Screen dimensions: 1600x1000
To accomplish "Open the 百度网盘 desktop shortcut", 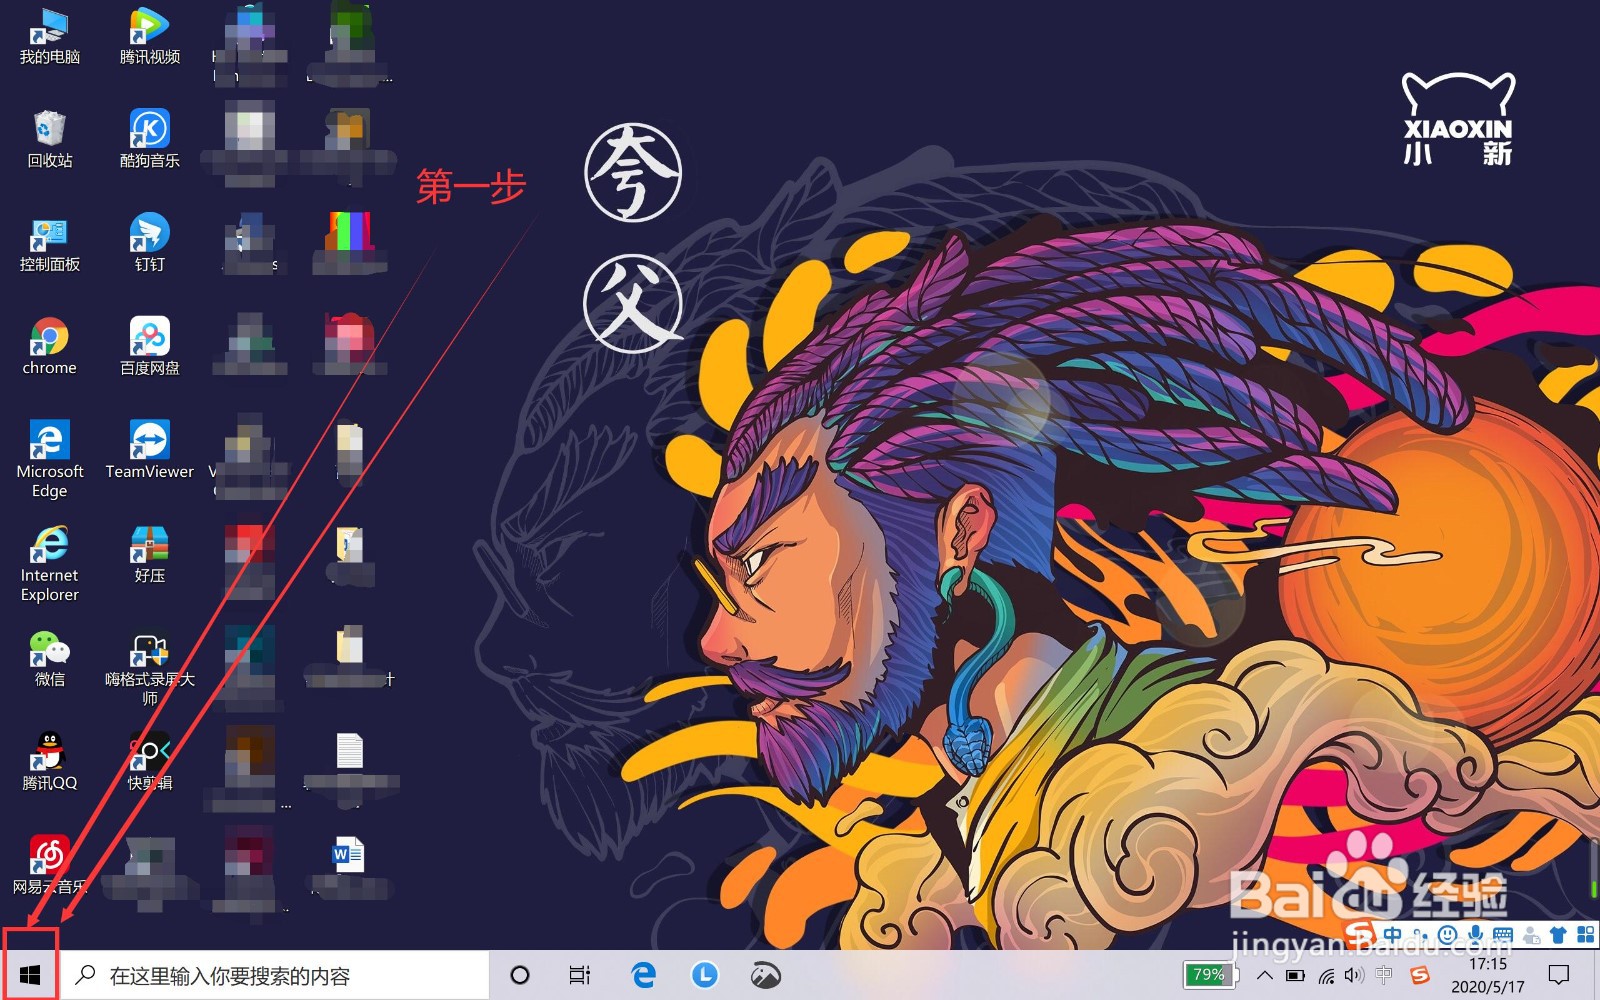I will coord(149,347).
